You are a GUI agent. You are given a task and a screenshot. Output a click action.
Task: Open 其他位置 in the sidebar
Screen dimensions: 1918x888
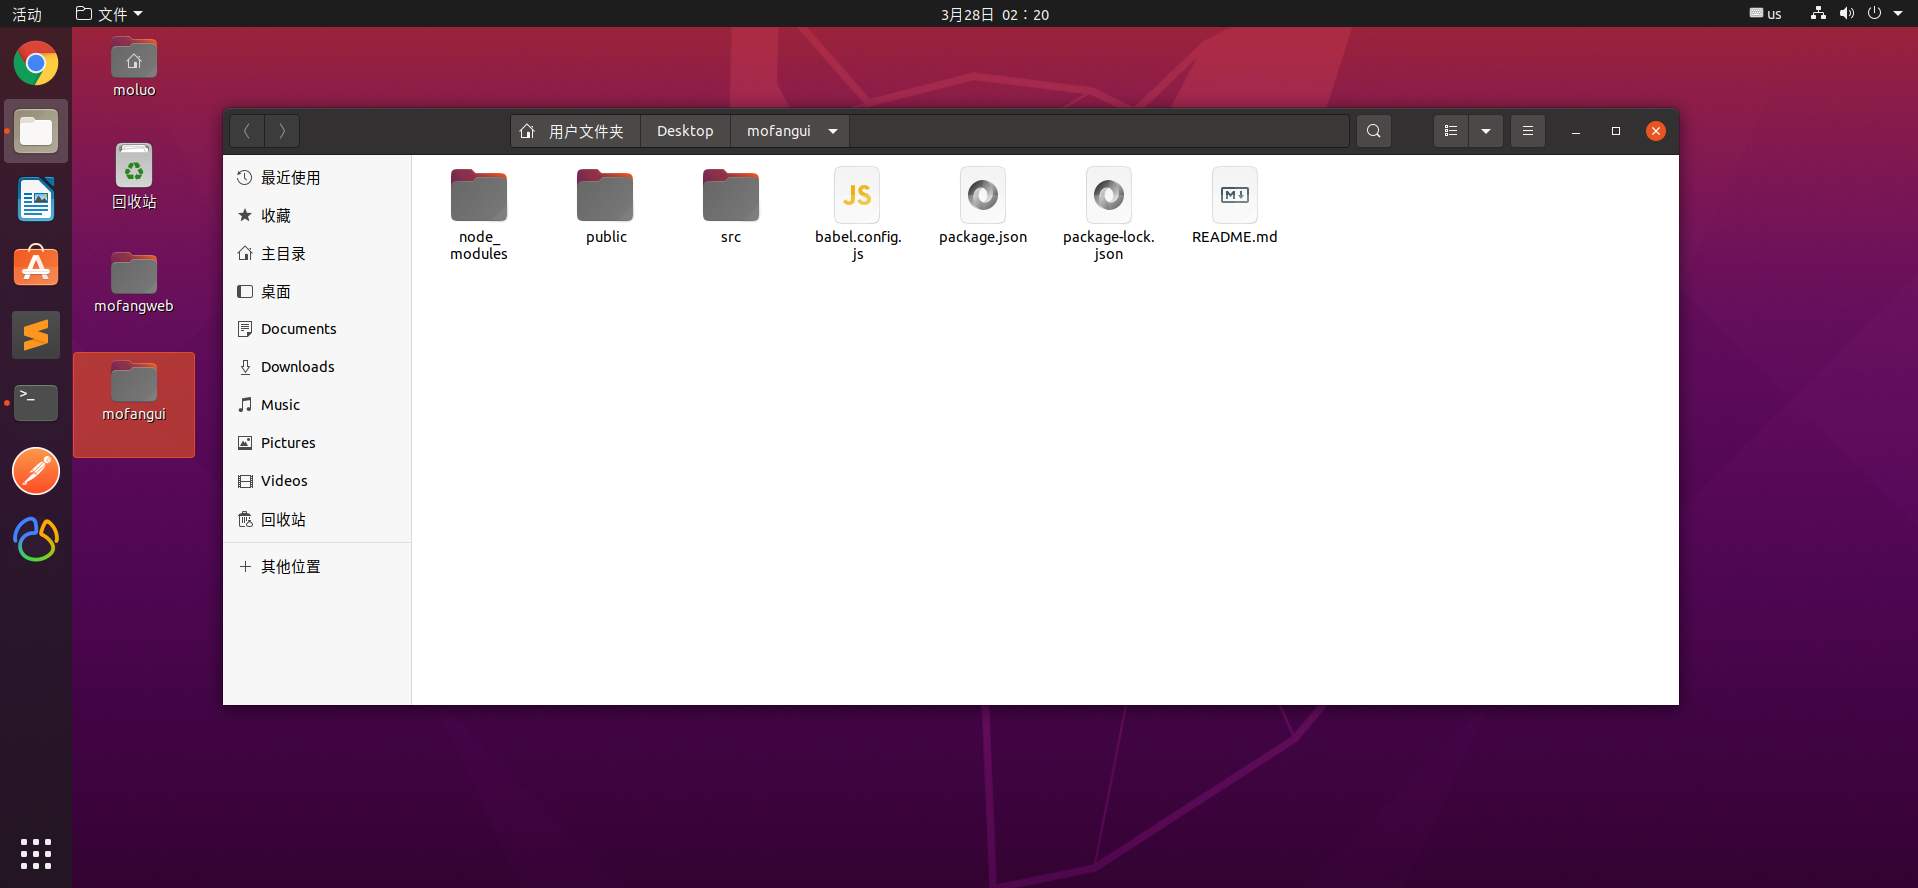317,567
